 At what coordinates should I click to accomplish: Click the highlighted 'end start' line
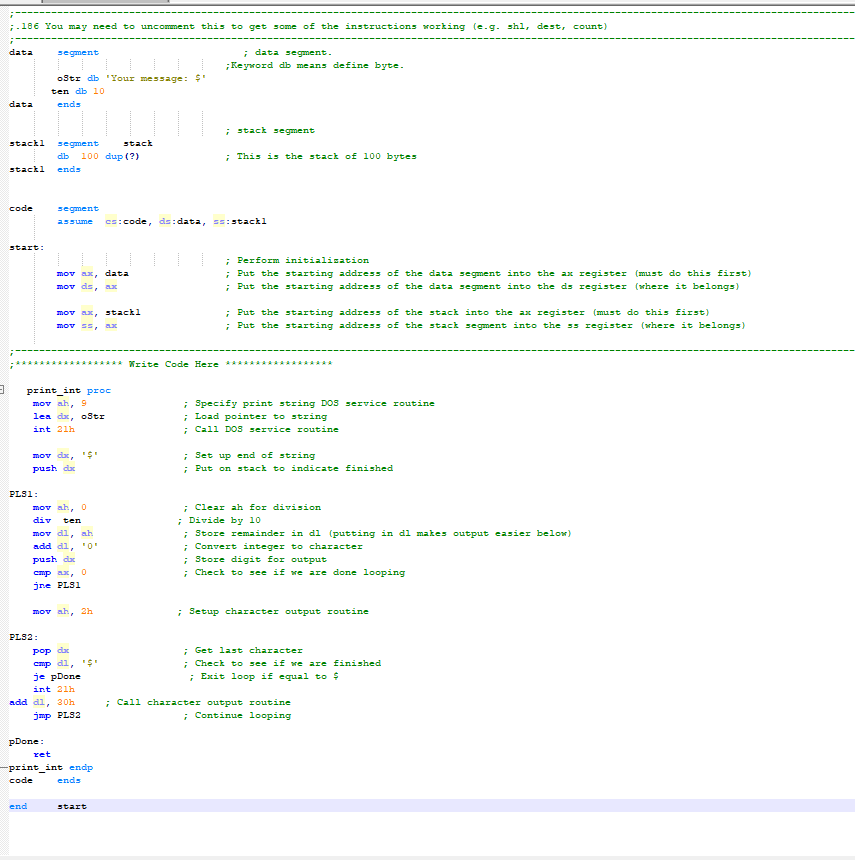(x=432, y=806)
